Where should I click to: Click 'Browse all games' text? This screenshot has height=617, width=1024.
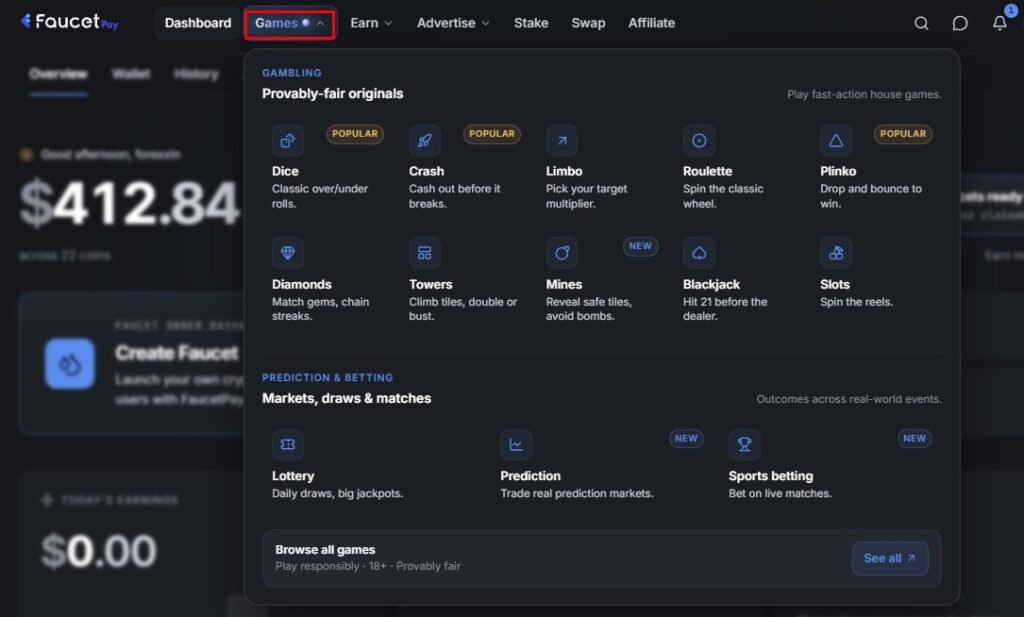click(325, 550)
